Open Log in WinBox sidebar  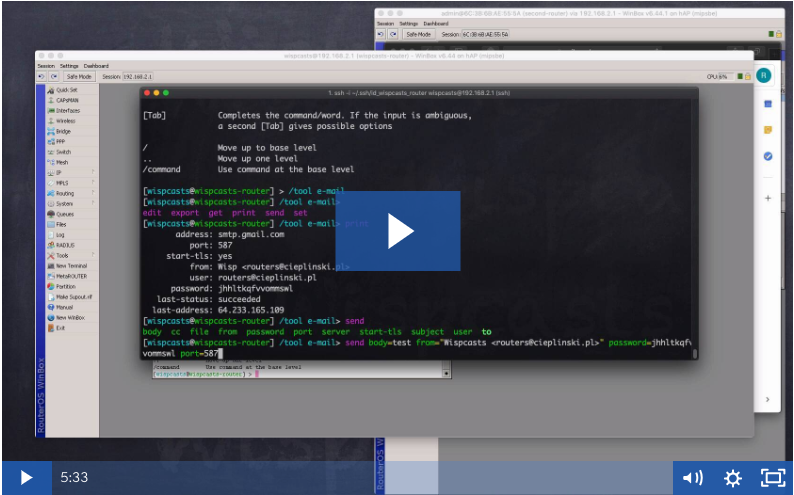coord(60,235)
